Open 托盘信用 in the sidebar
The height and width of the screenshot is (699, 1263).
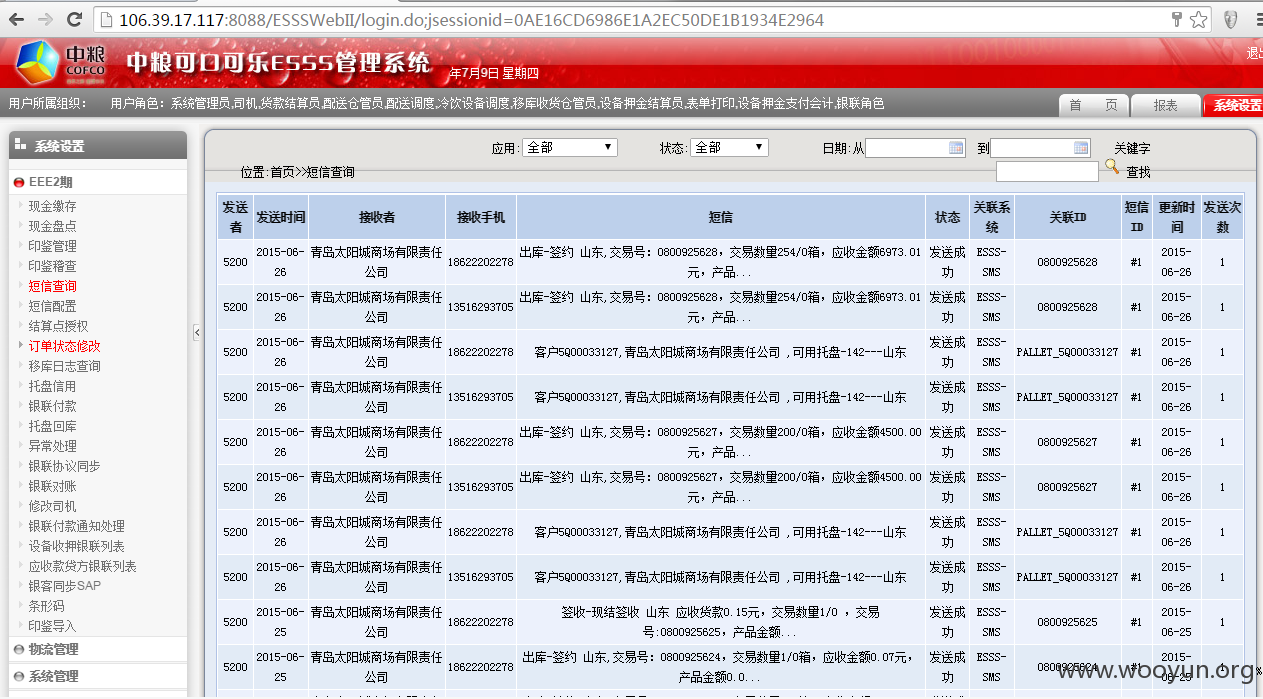point(52,386)
